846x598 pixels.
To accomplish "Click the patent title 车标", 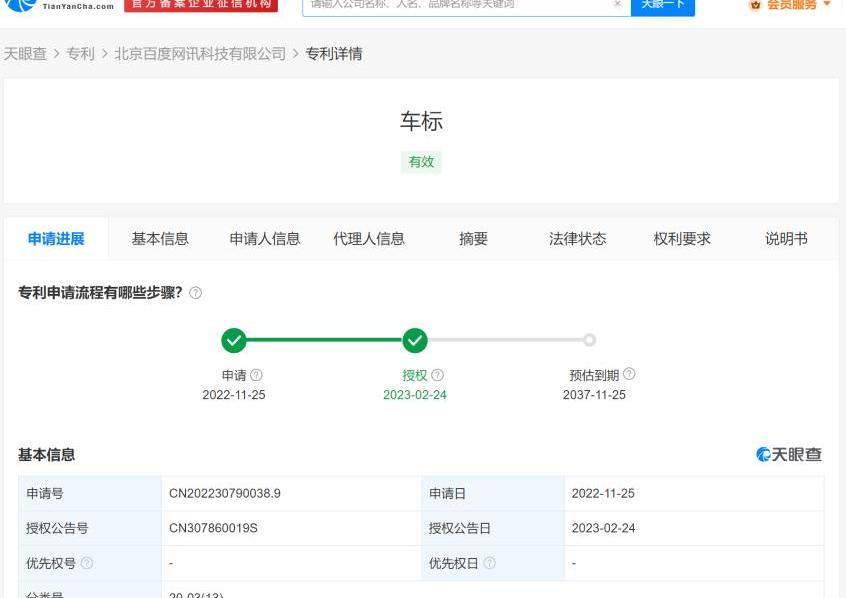I will coord(421,121).
